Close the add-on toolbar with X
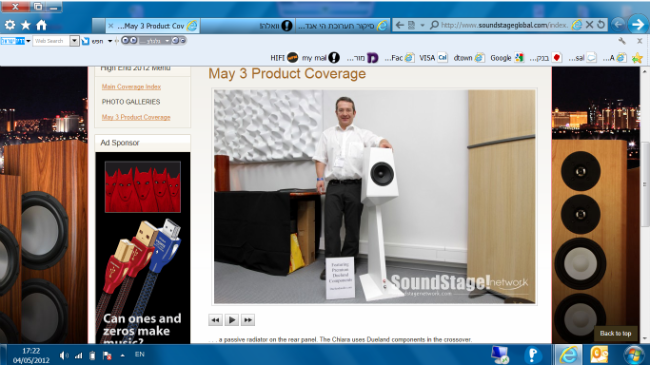650x365 pixels. point(640,41)
